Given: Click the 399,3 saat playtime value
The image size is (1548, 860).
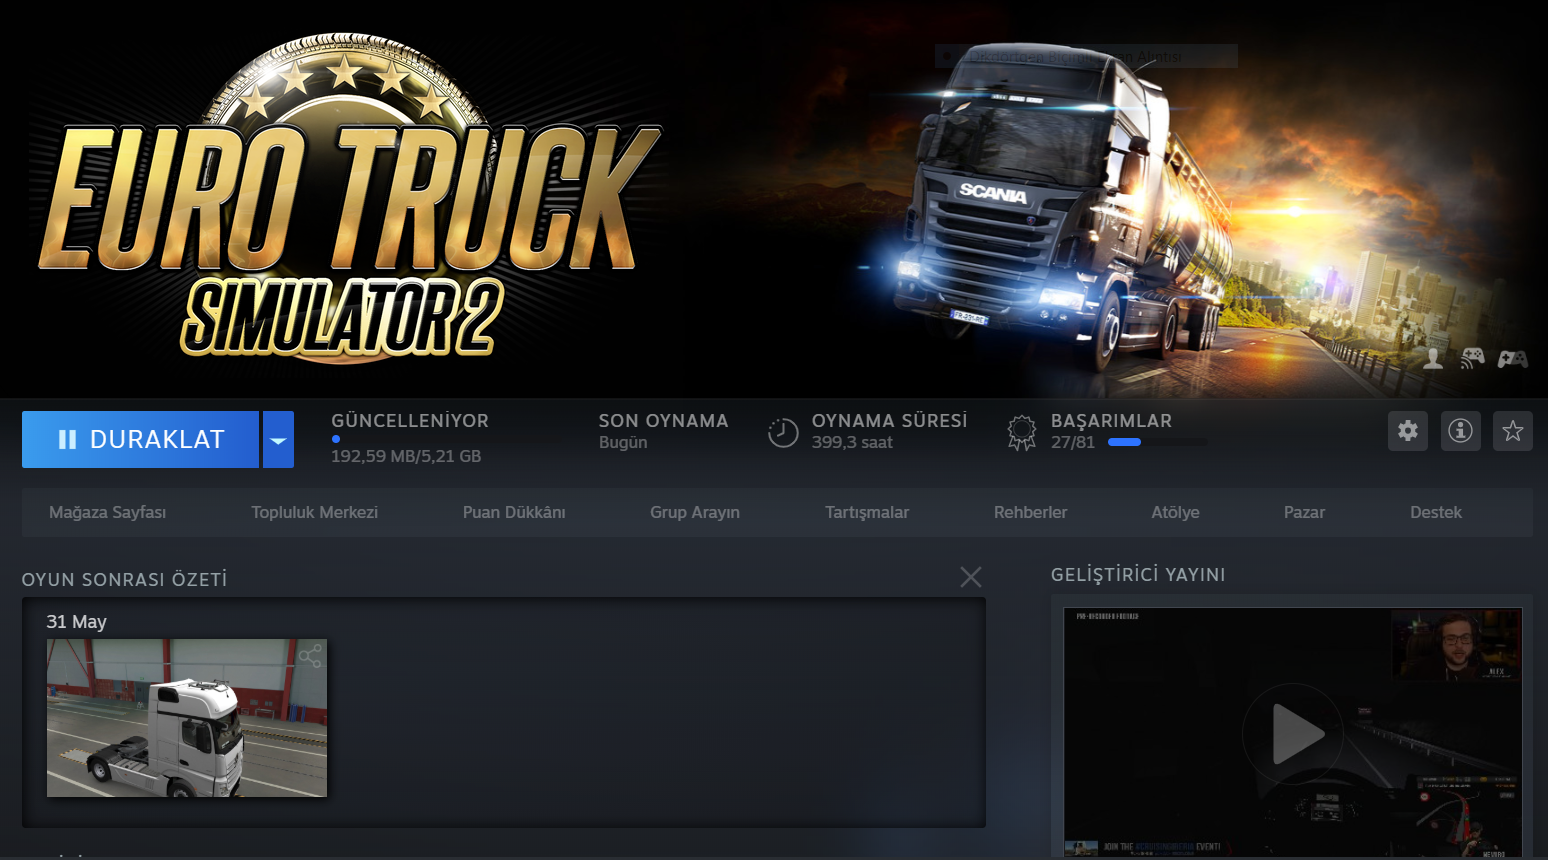Looking at the screenshot, I should pos(852,442).
